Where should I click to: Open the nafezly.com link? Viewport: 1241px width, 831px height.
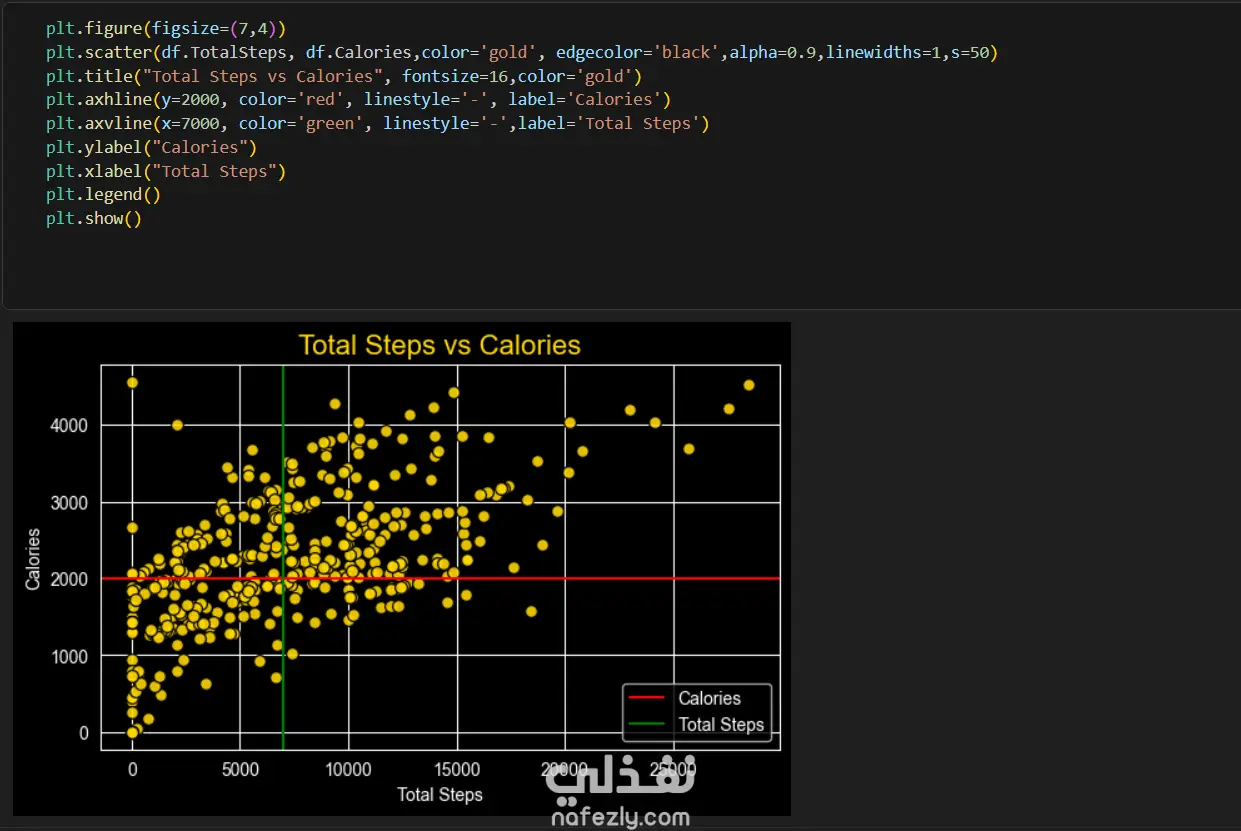[x=620, y=818]
